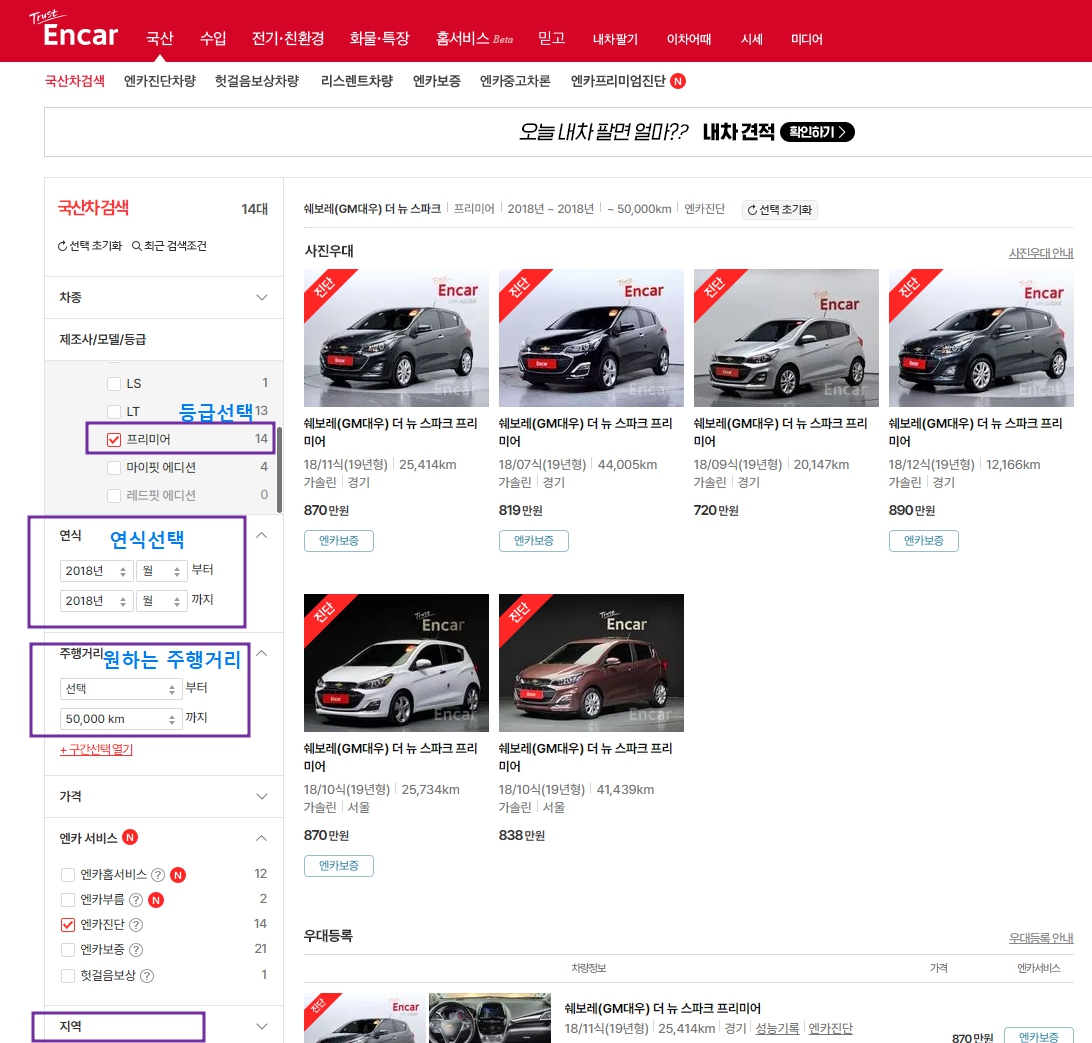Open help icon next to 헛걸음보상 filter
This screenshot has height=1043, width=1092.
click(147, 975)
